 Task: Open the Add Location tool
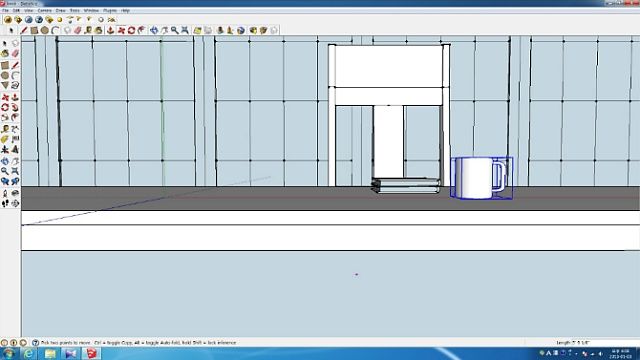pos(198,30)
